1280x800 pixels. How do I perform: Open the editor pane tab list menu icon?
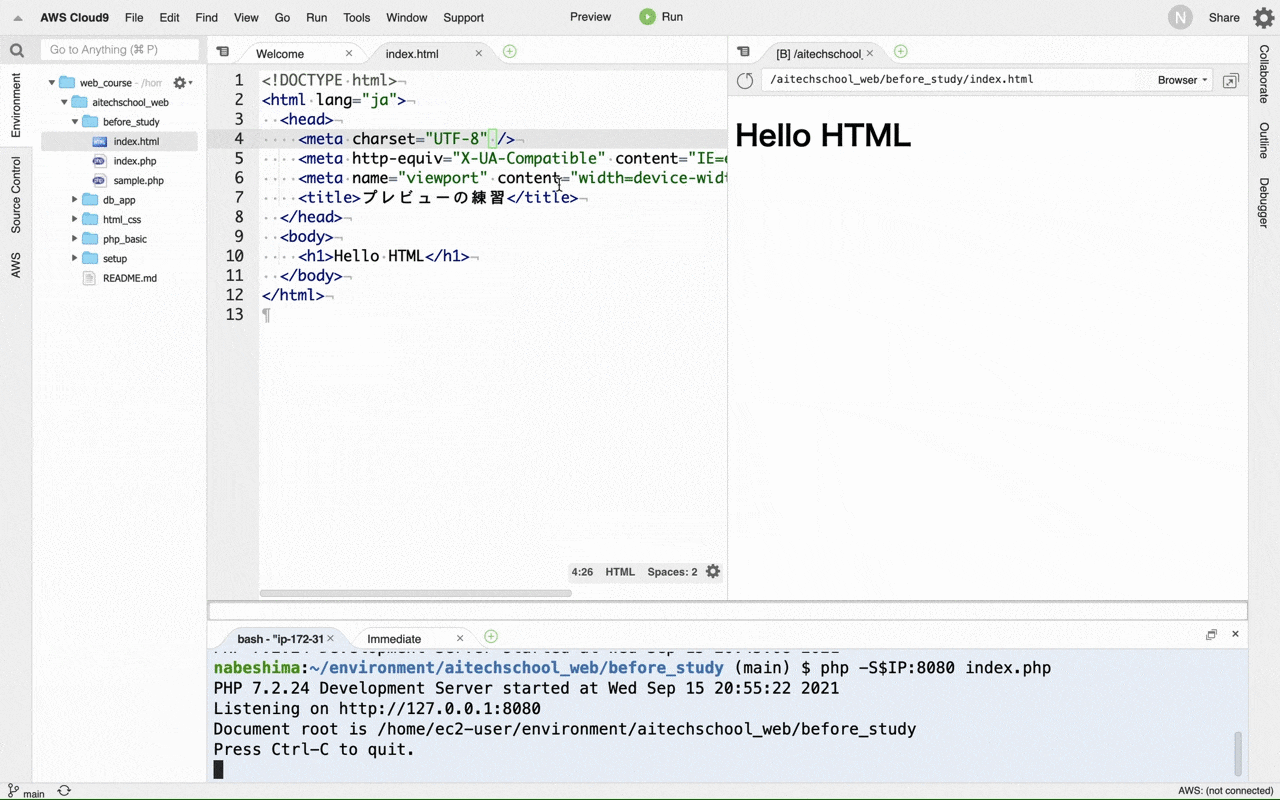click(223, 52)
